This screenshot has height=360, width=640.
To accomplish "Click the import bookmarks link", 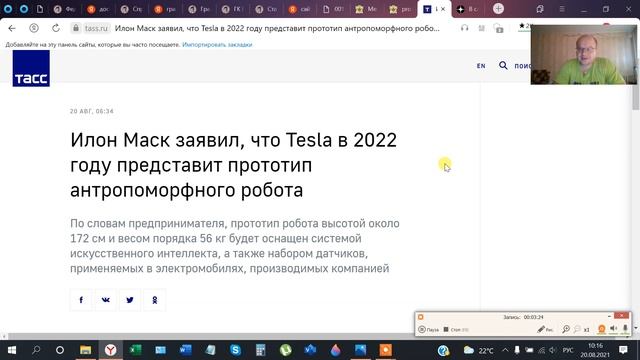I will 217,44.
